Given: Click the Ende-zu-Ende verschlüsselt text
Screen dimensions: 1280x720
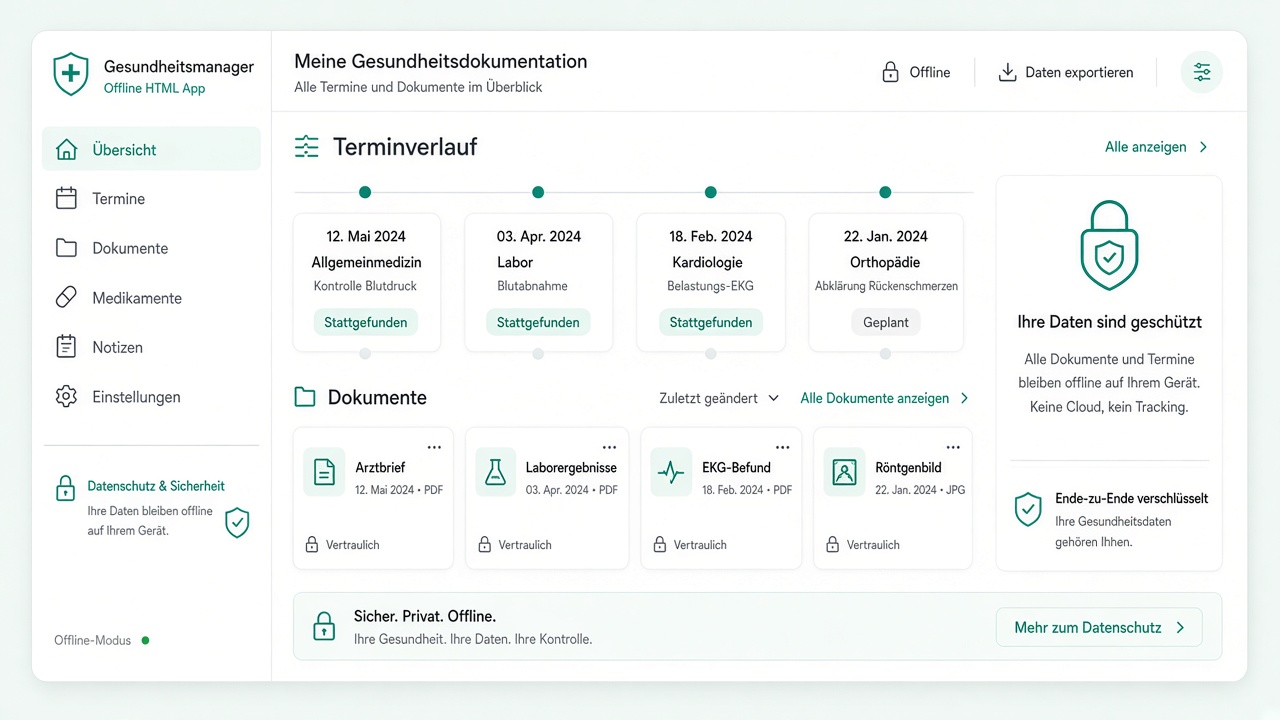Looking at the screenshot, I should 1132,498.
